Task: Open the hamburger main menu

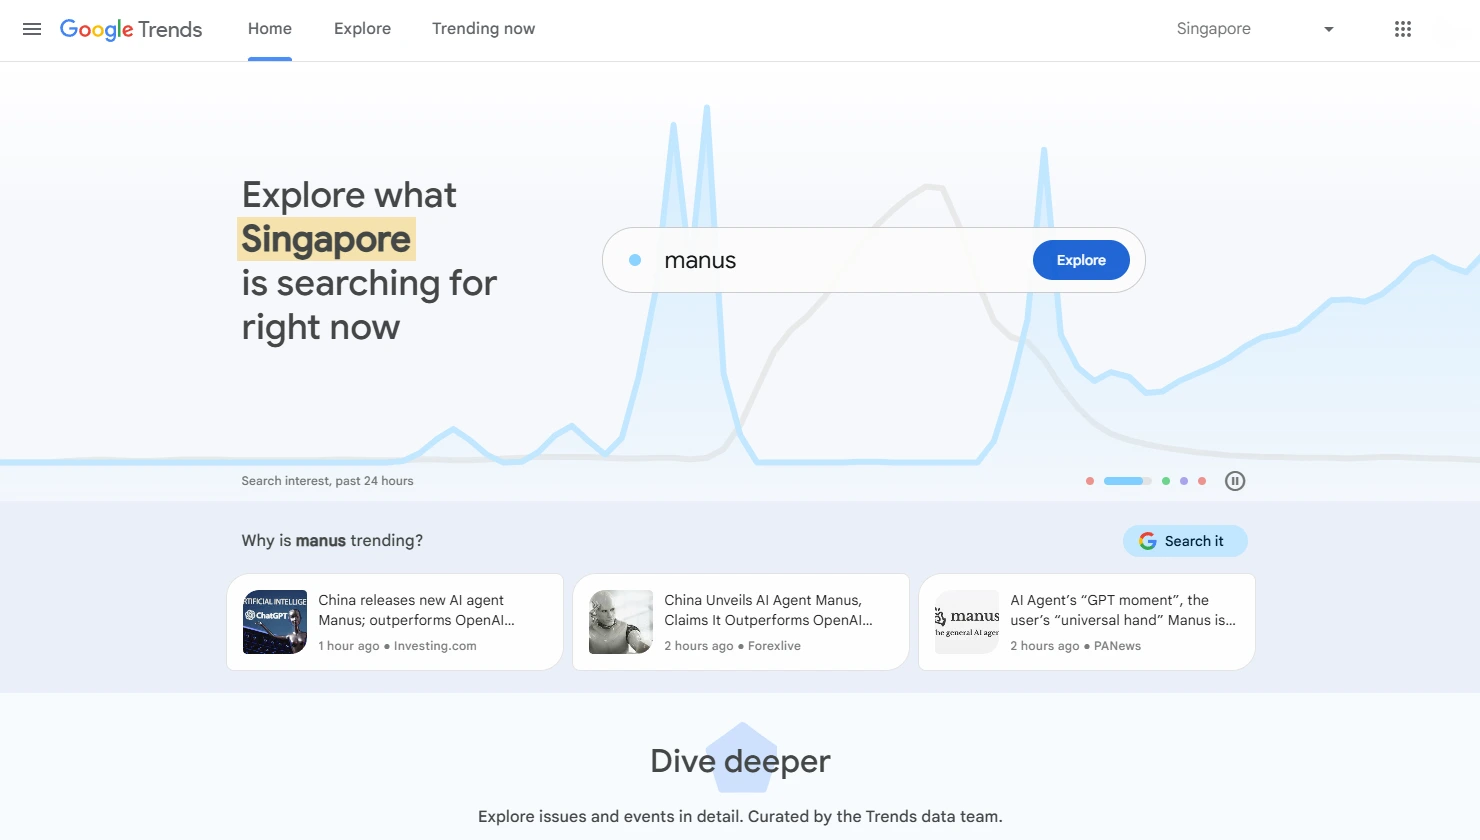Action: (32, 29)
